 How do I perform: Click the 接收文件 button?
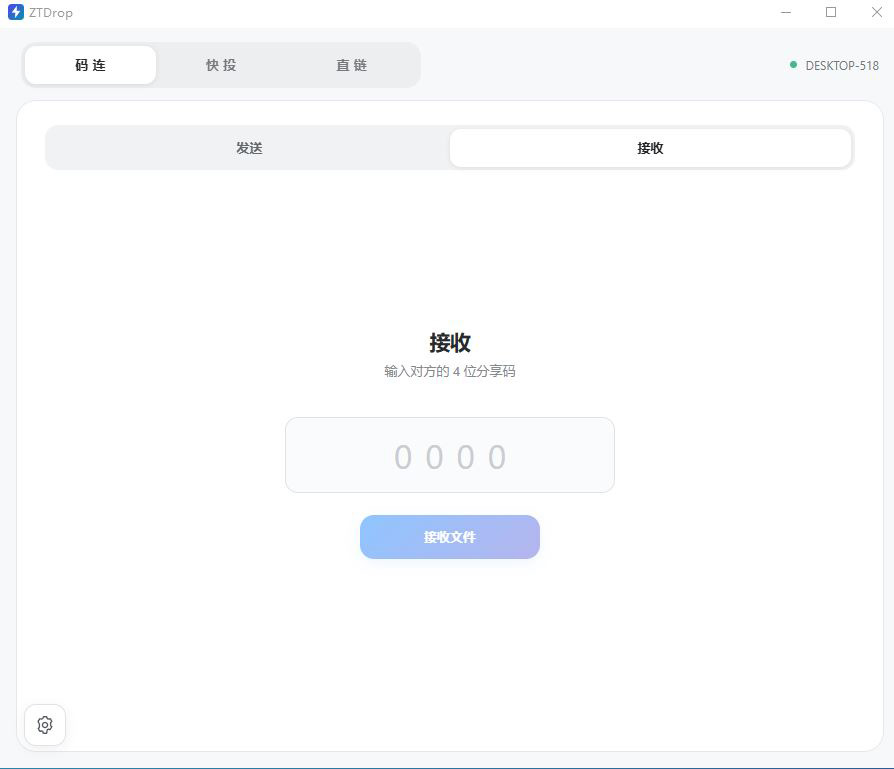coord(450,537)
